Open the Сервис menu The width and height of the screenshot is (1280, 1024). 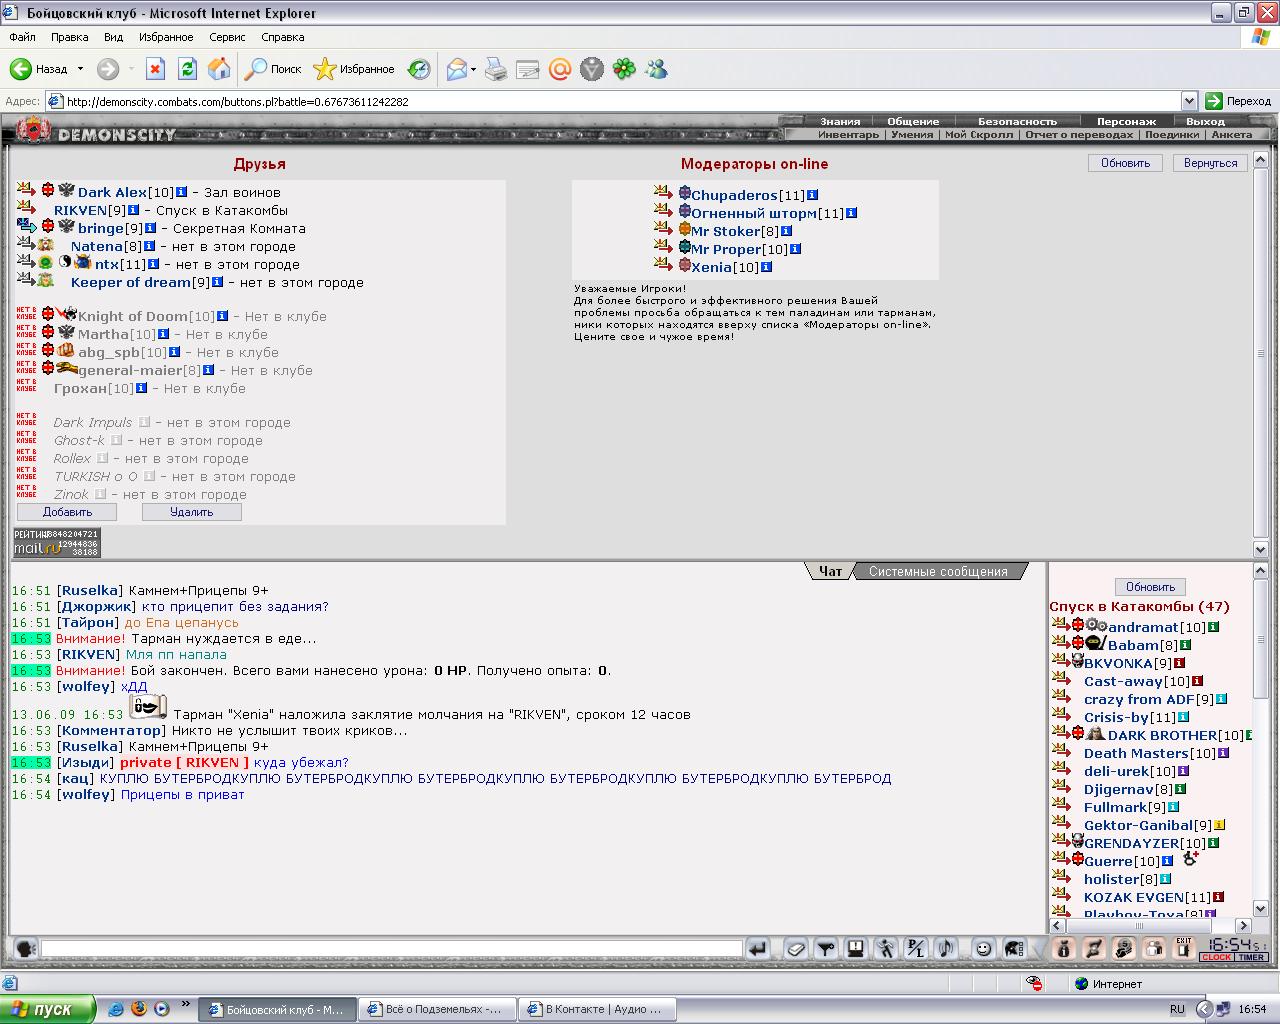(227, 37)
